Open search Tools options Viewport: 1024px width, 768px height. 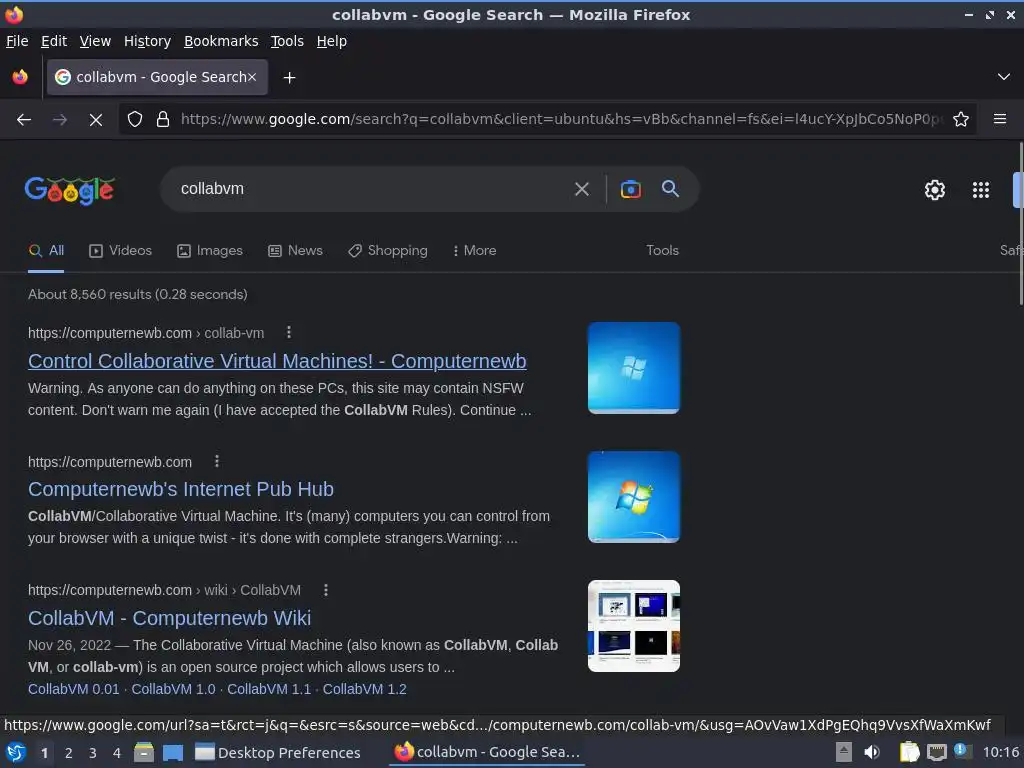click(x=662, y=251)
